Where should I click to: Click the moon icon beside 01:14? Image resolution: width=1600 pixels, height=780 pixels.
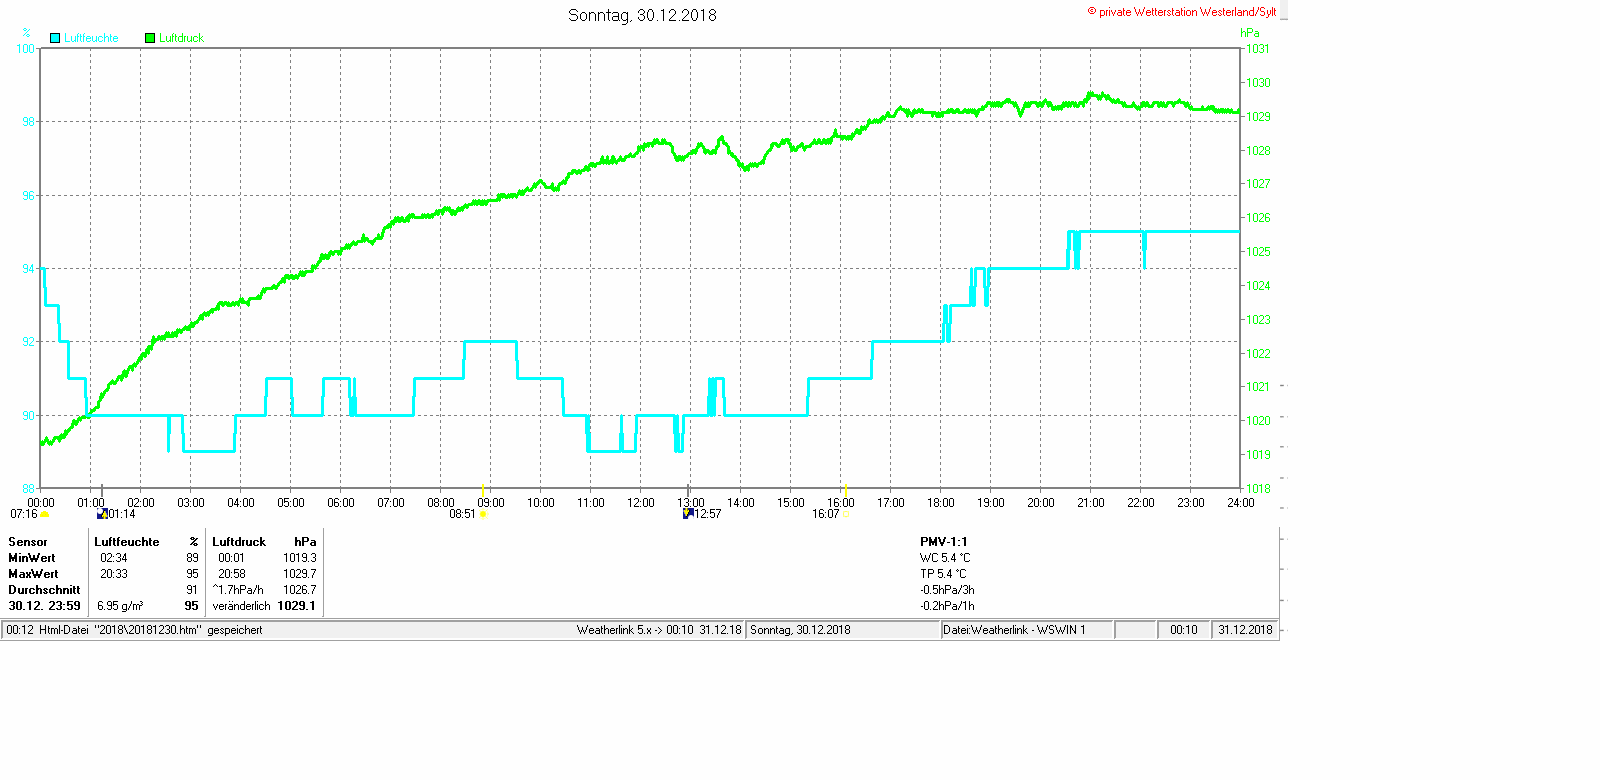(102, 514)
